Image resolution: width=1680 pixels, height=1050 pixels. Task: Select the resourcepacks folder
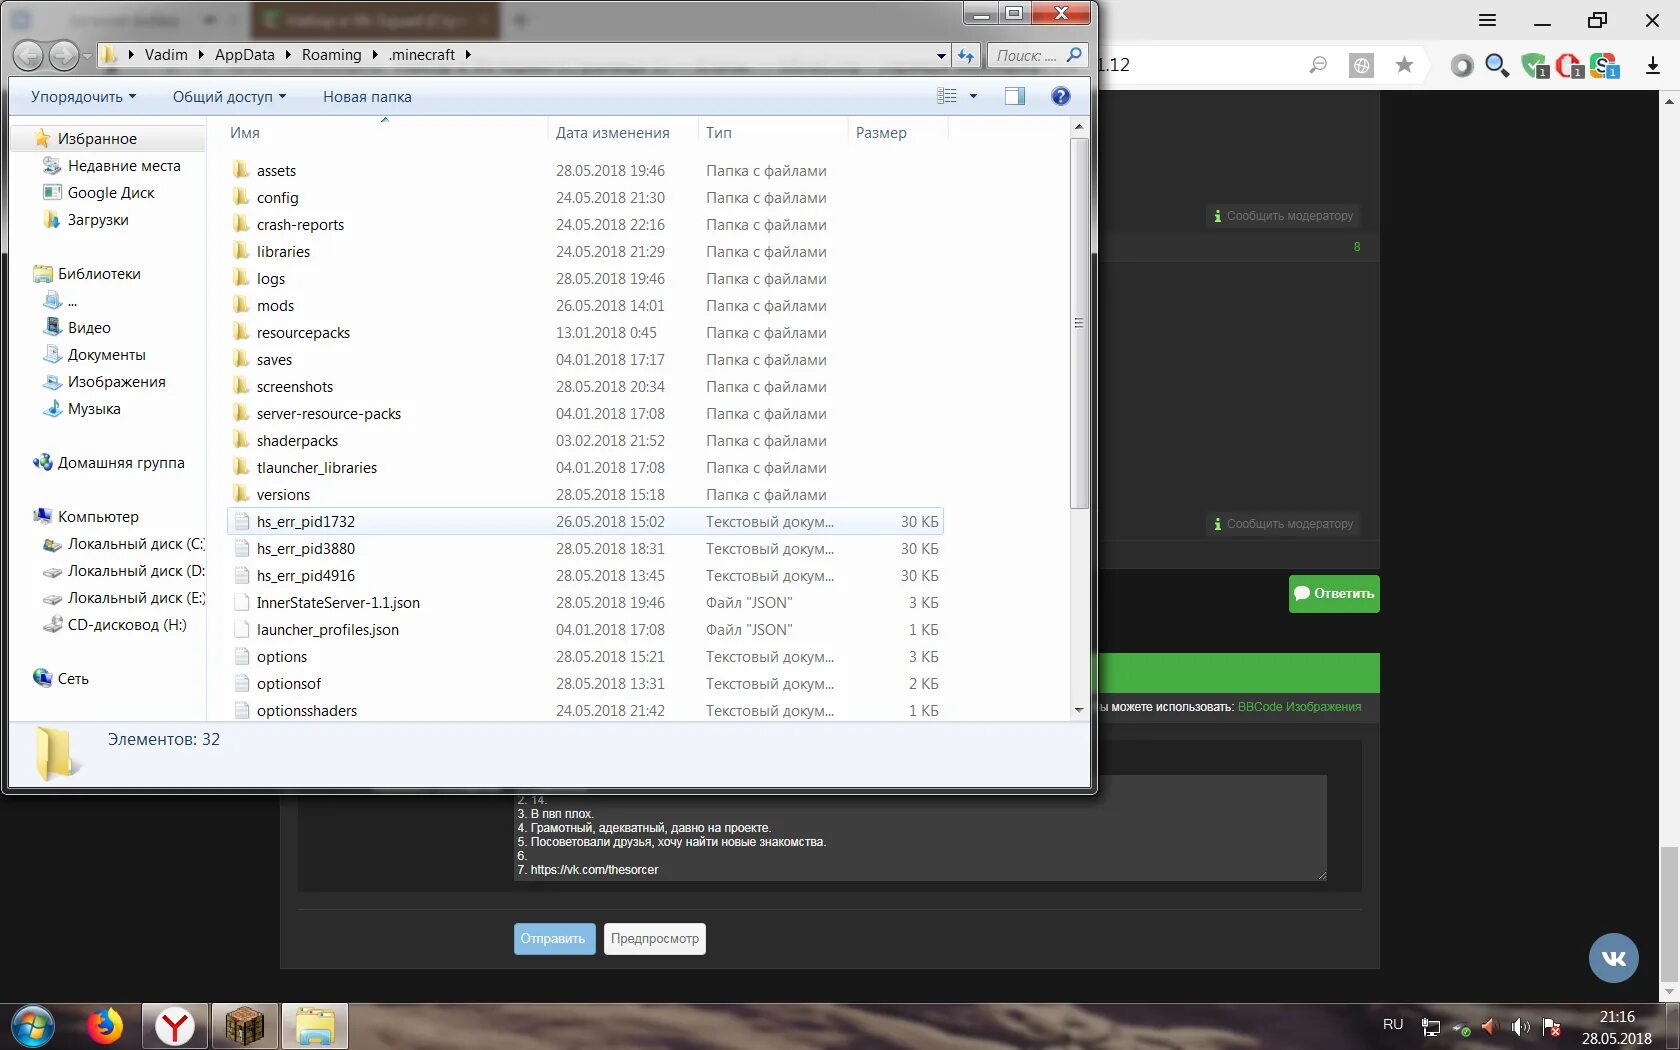(303, 333)
